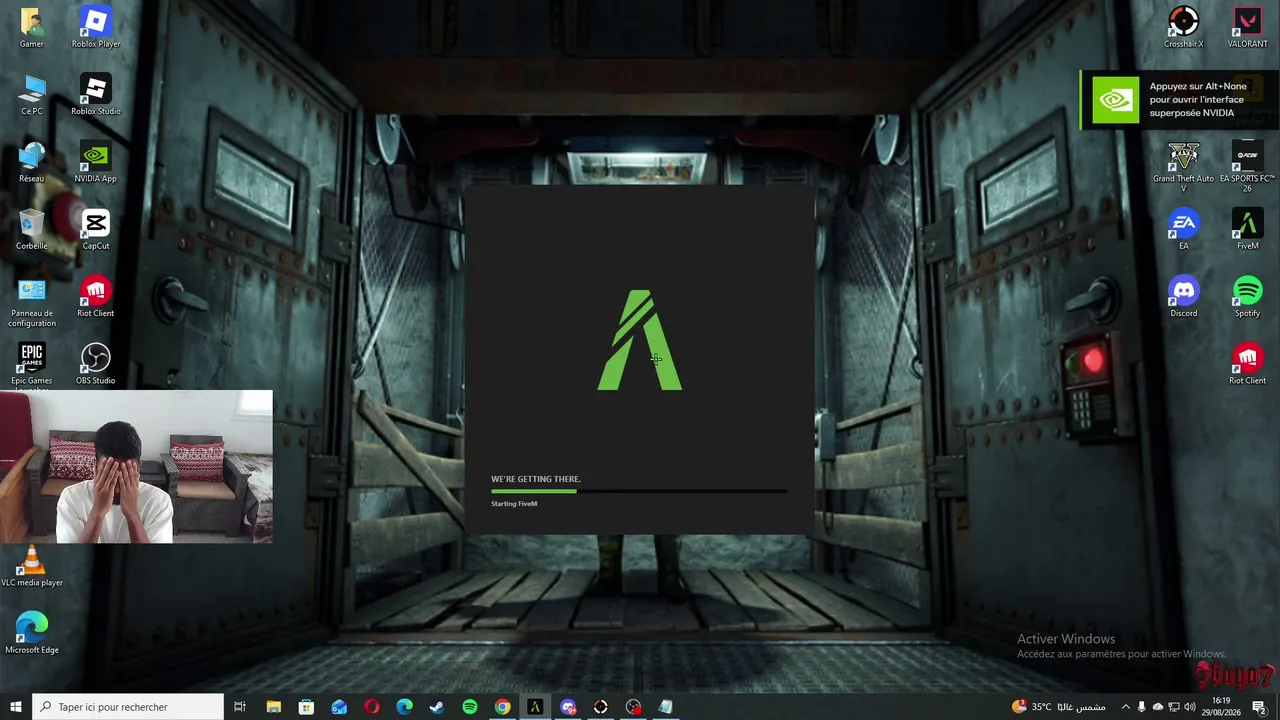The image size is (1280, 720).
Task: Show hidden system tray icons
Action: pos(1125,707)
